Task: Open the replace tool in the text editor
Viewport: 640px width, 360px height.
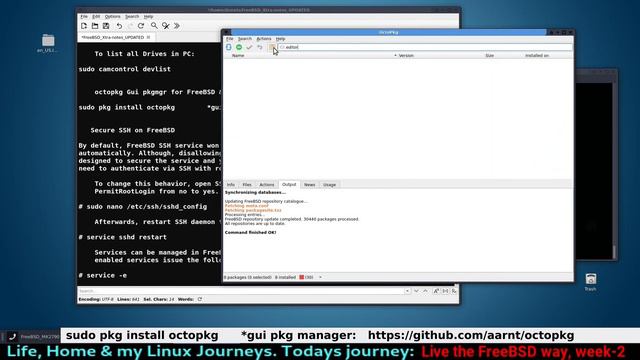Action: pyautogui.click(x=165, y=26)
